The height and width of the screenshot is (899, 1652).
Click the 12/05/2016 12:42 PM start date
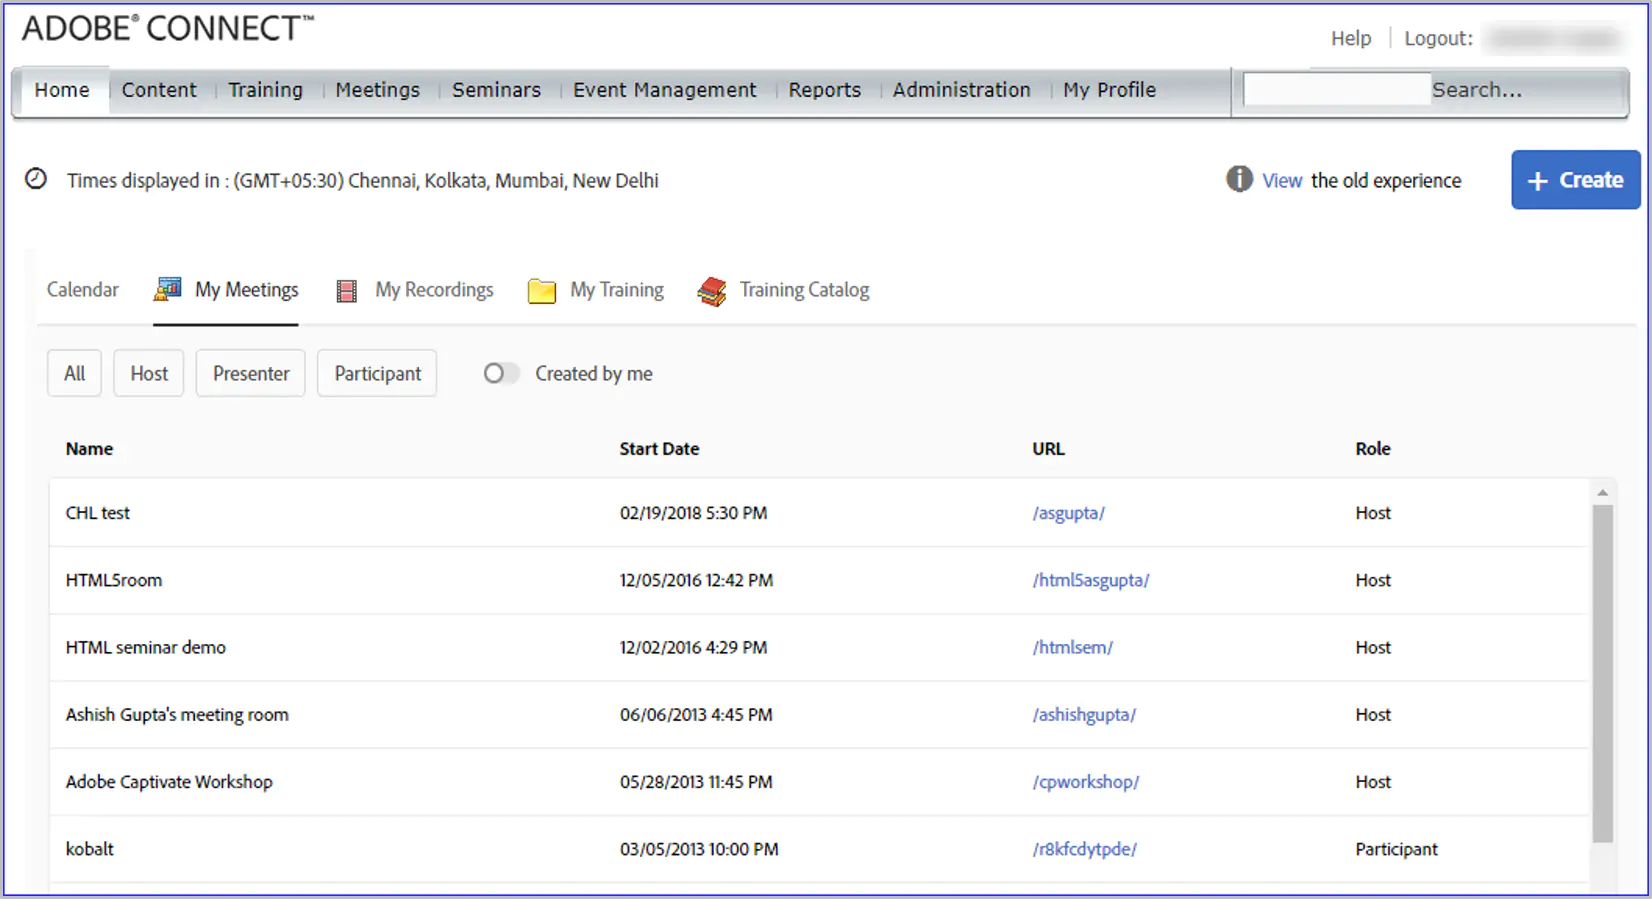[696, 580]
